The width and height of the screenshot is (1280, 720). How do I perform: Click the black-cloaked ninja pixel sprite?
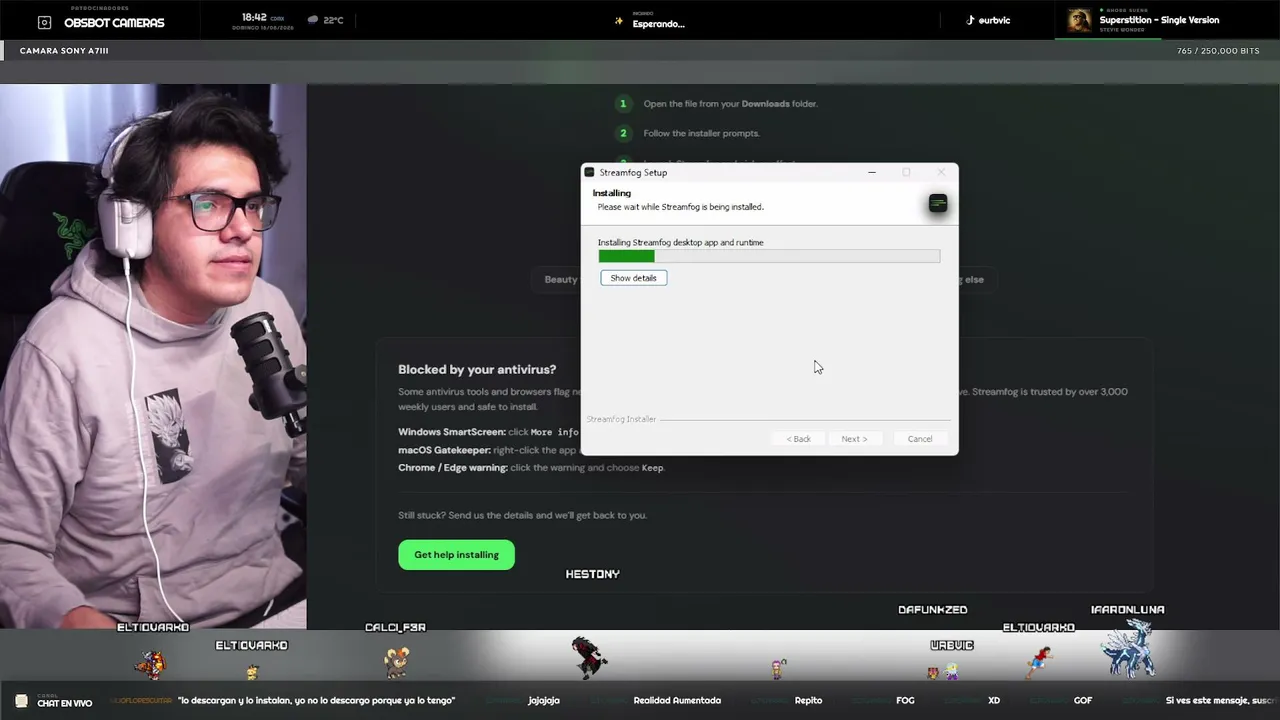click(x=589, y=657)
